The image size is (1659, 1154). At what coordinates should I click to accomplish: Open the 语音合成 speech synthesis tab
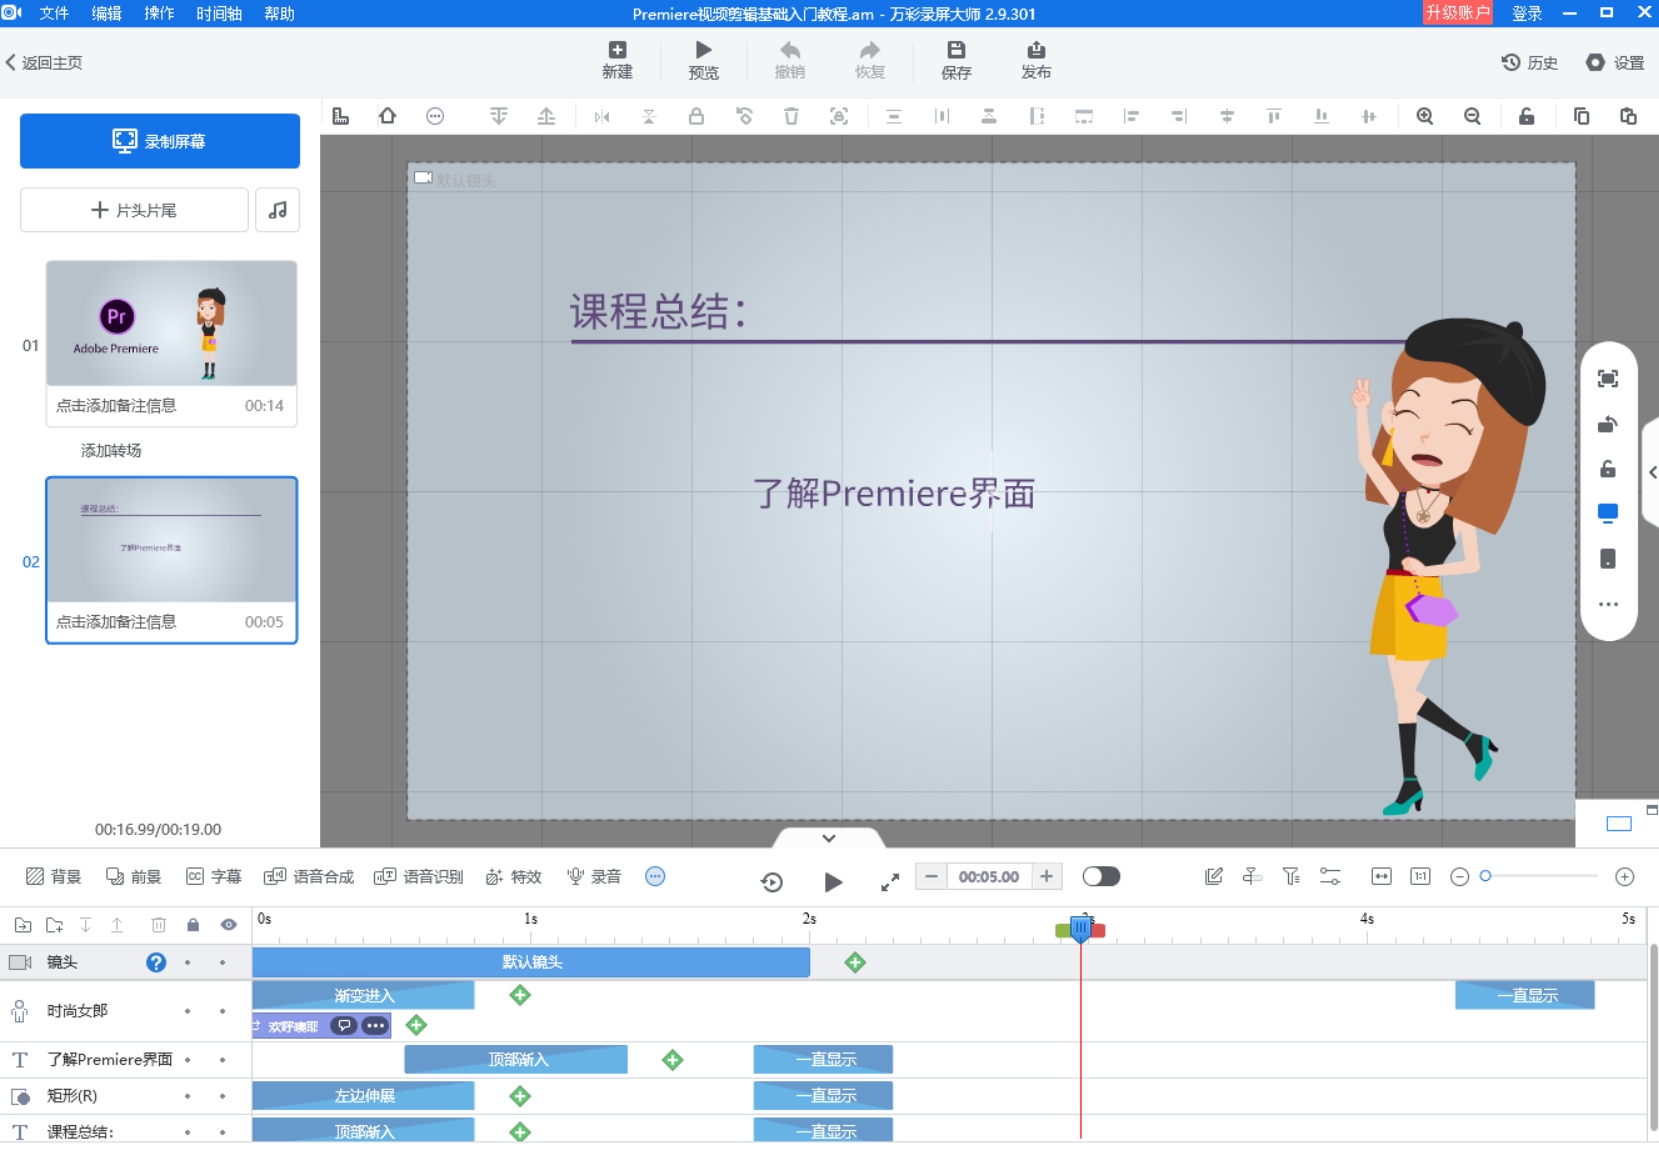(x=309, y=877)
